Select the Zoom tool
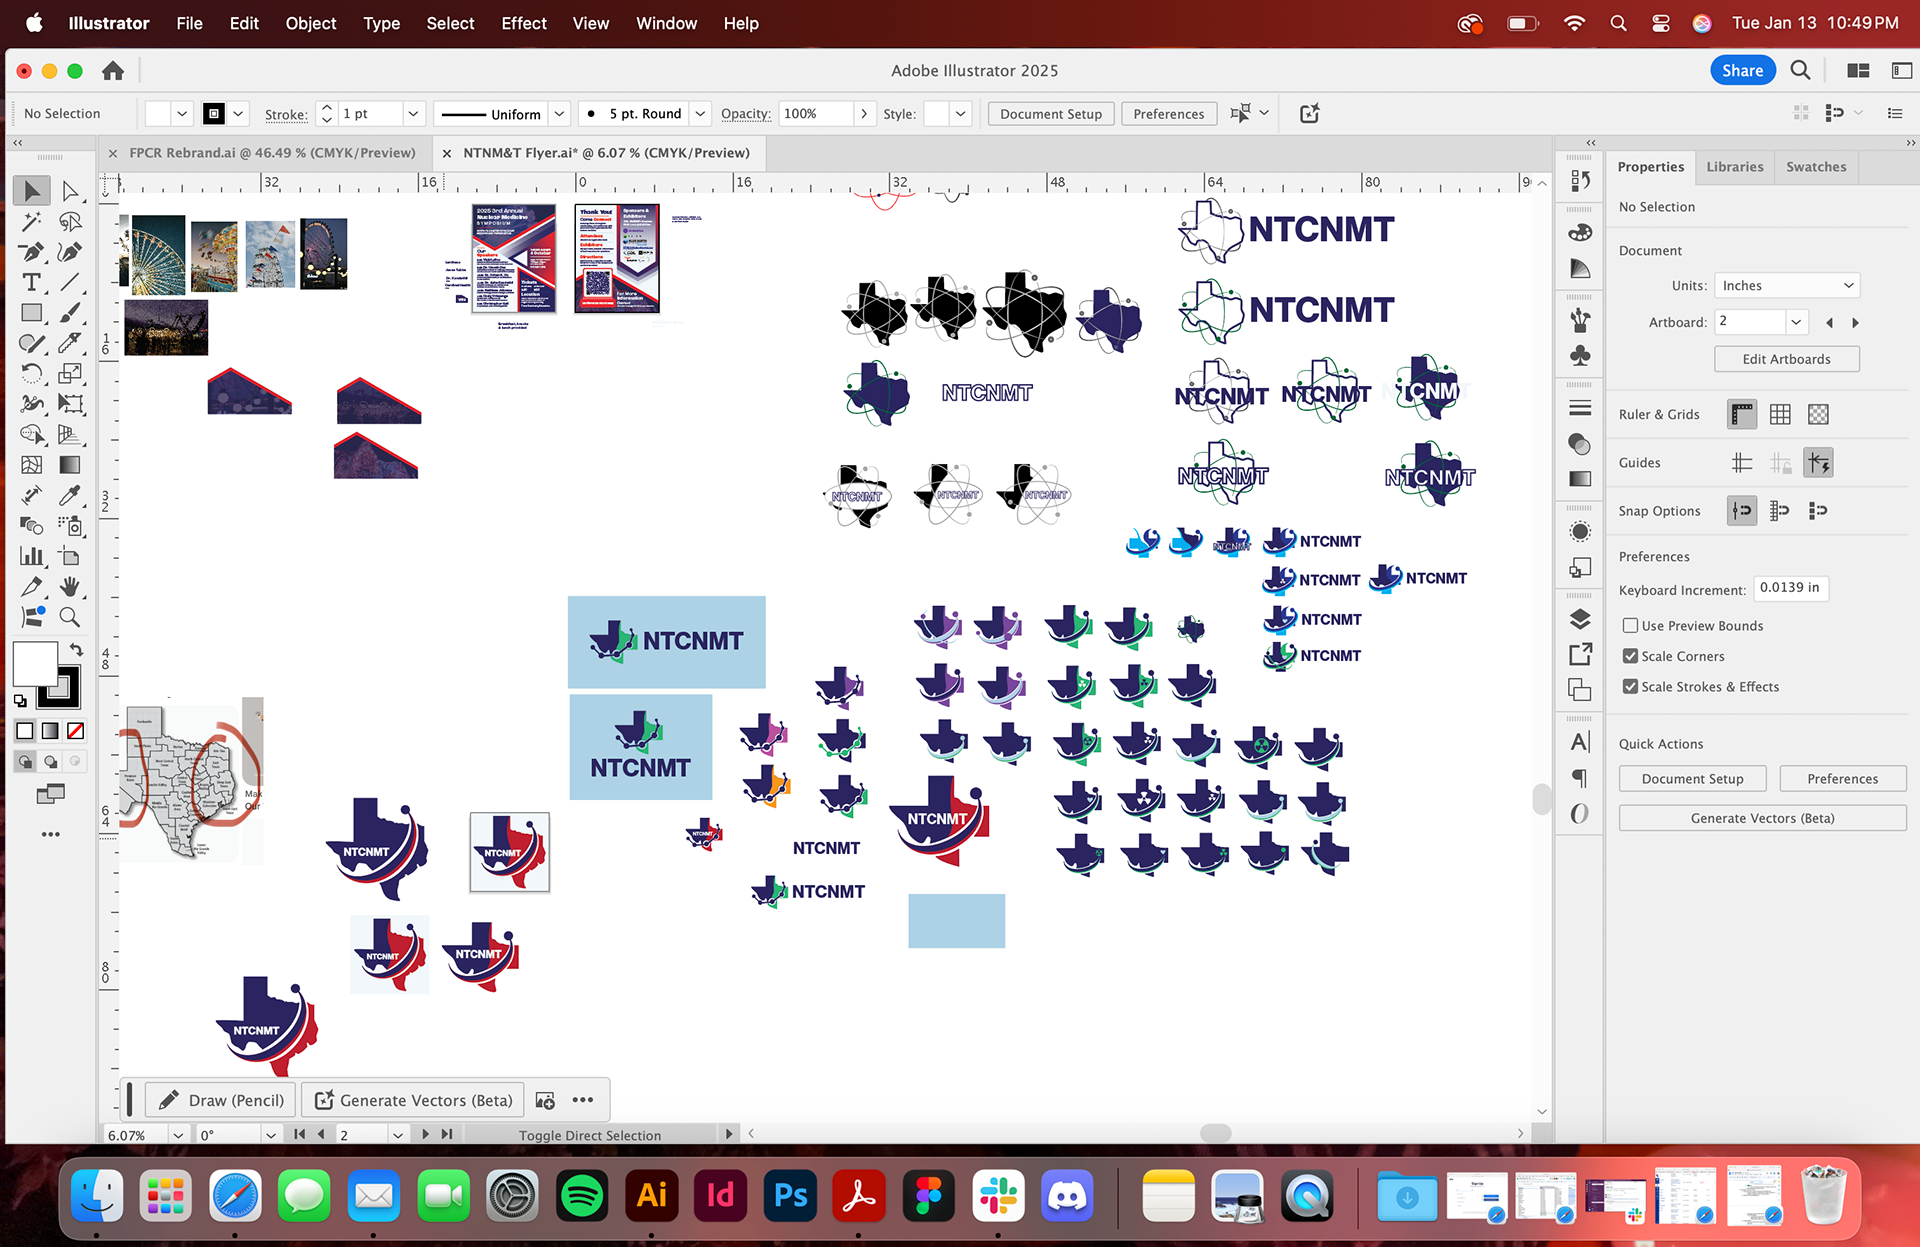This screenshot has width=1920, height=1247. click(x=71, y=617)
